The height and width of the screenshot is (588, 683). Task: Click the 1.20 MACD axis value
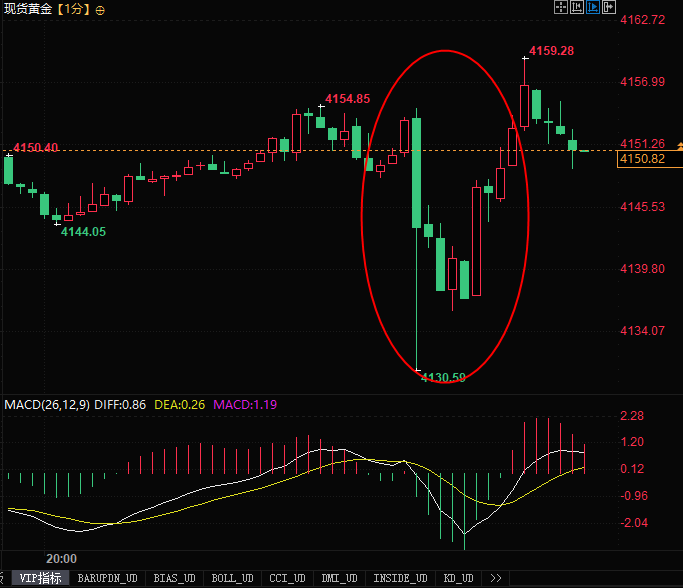pyautogui.click(x=632, y=442)
